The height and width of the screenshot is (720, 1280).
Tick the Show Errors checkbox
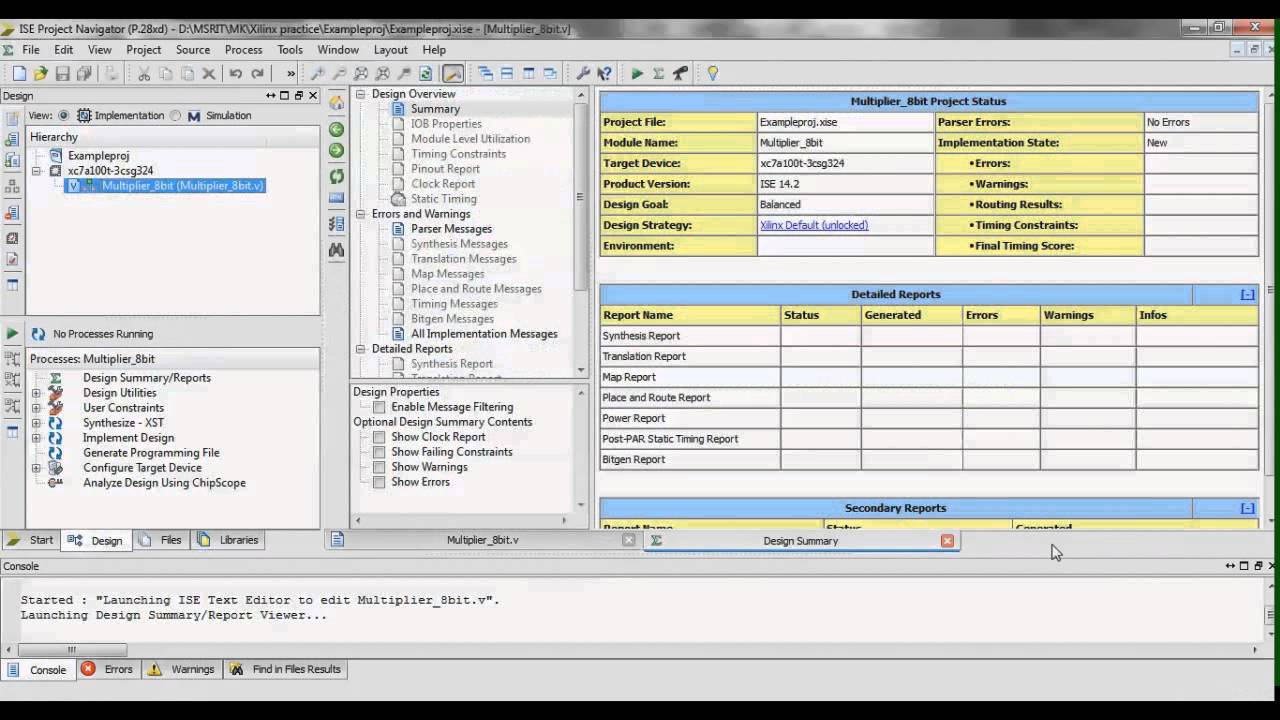coord(379,482)
